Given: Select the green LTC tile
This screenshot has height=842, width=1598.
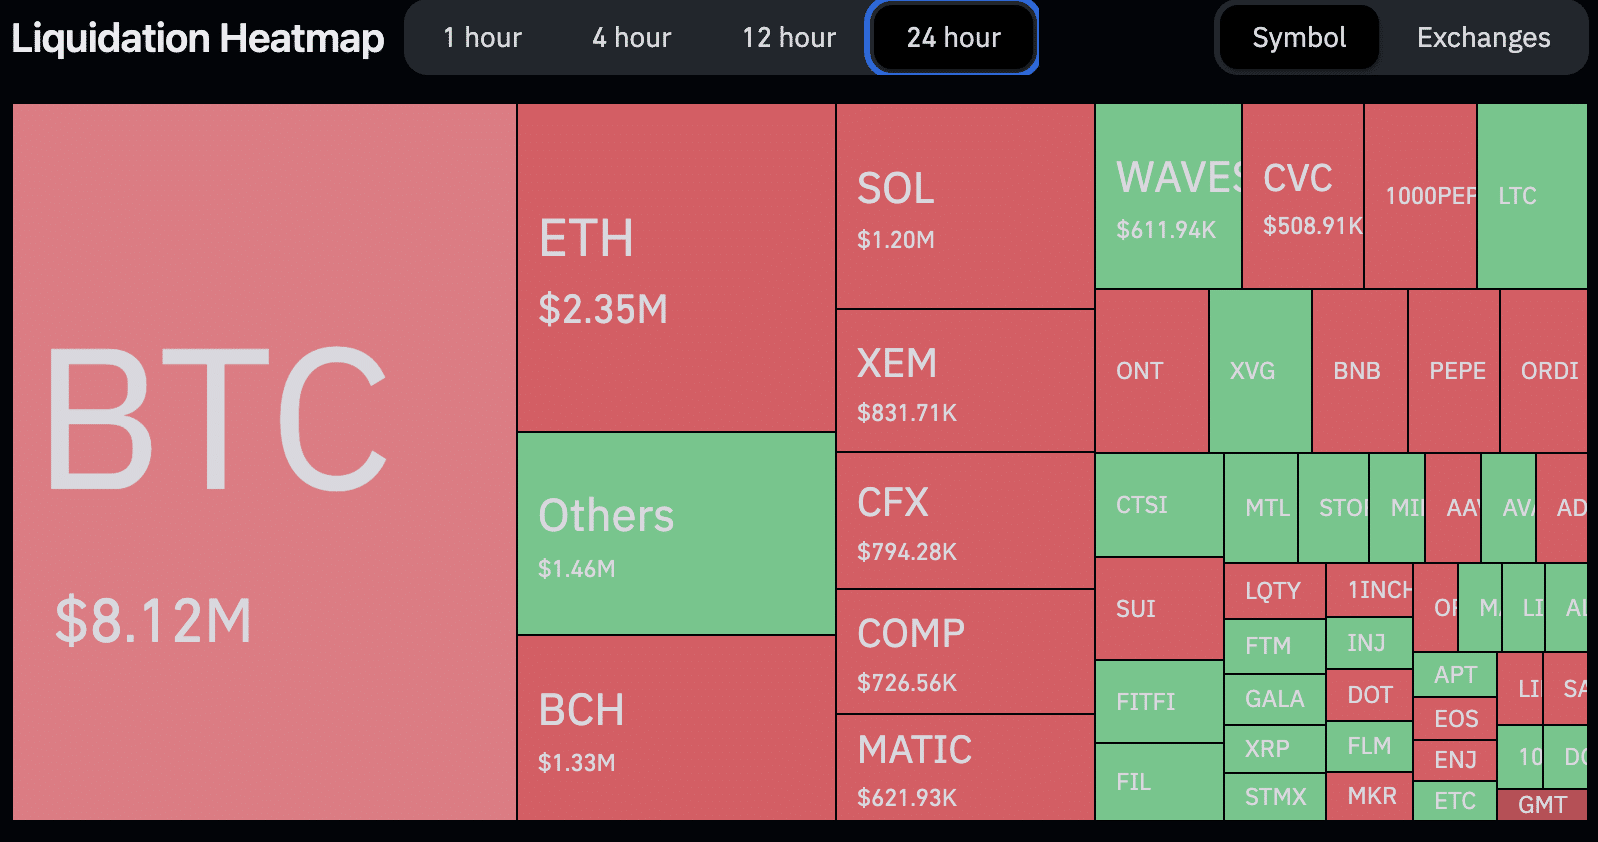Looking at the screenshot, I should click(1531, 197).
